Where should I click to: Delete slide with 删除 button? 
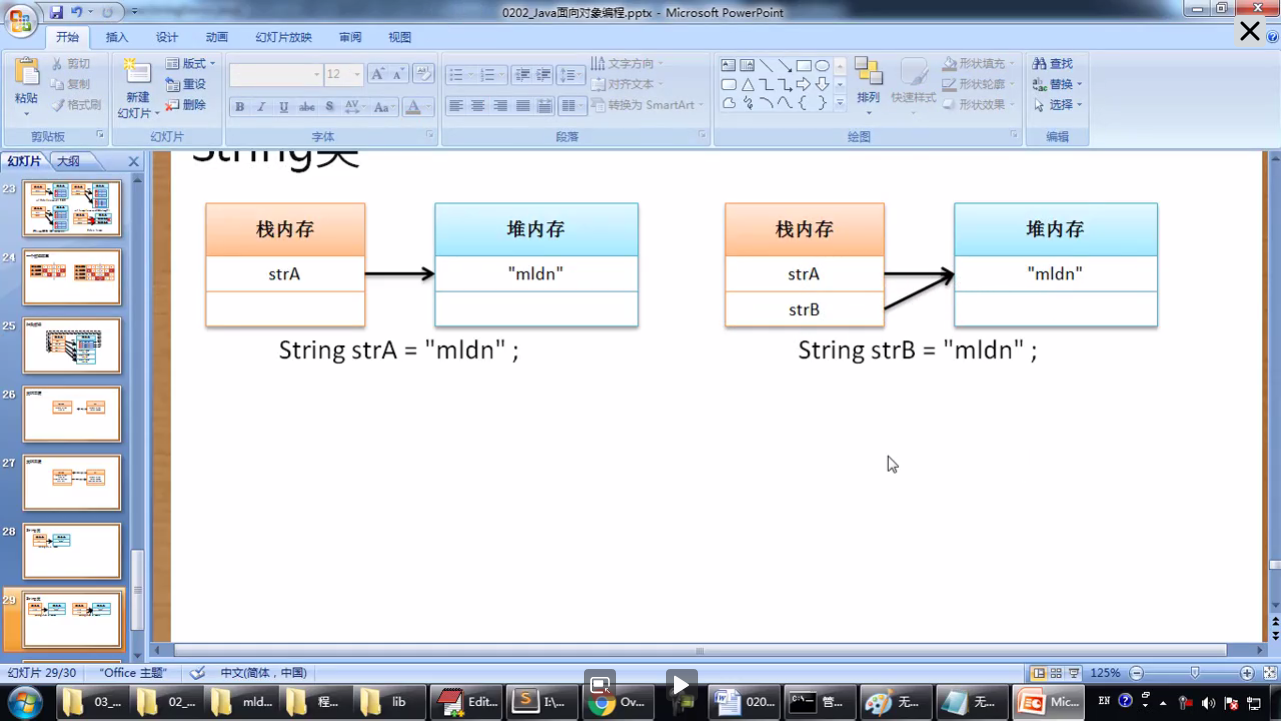[x=186, y=105]
